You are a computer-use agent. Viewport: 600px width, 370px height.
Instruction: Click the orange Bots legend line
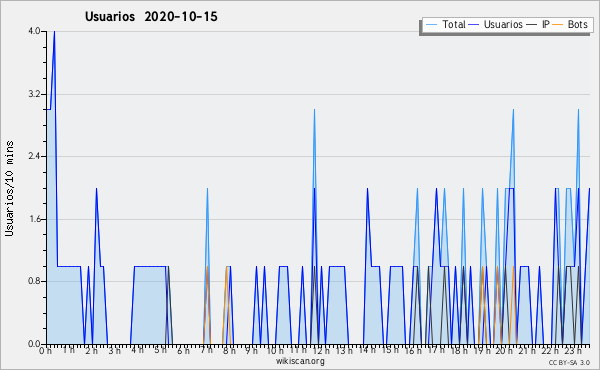point(558,25)
